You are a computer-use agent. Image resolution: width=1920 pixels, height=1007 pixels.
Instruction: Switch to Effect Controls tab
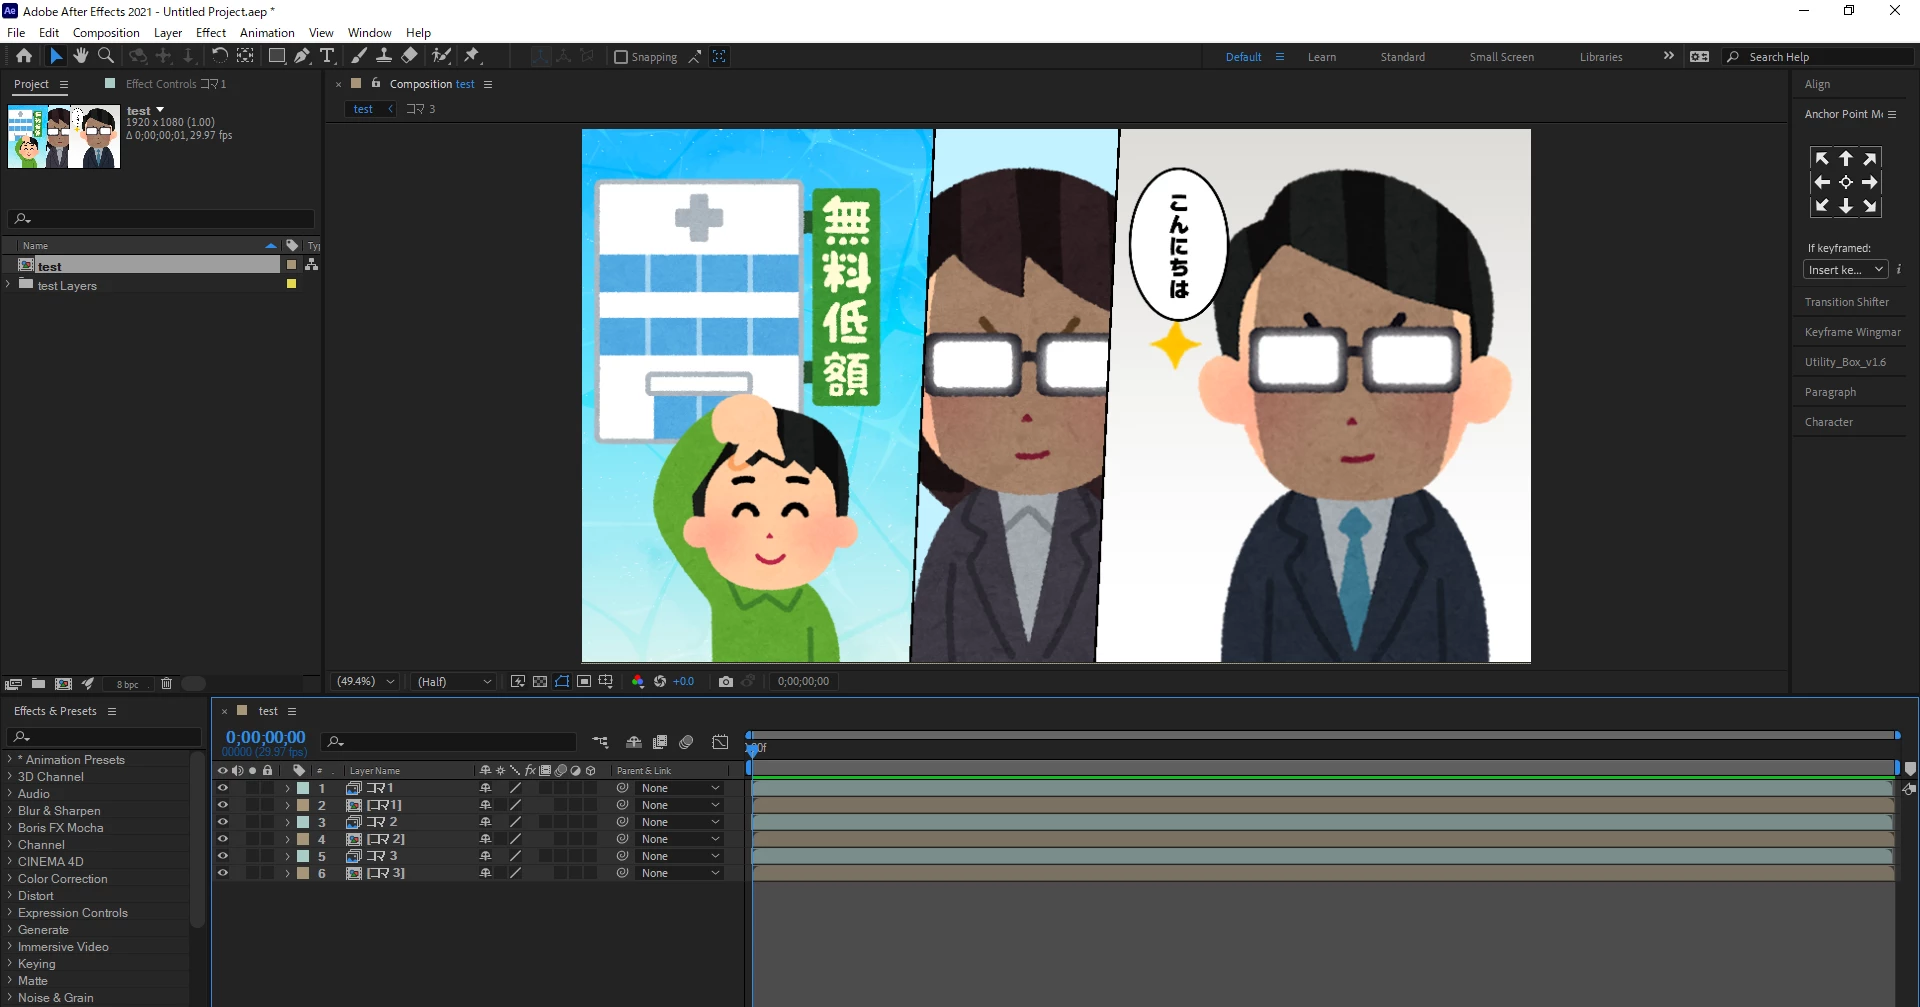coord(176,84)
